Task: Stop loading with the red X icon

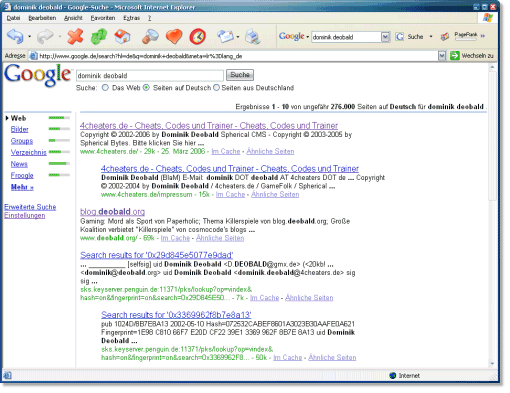Action: (x=75, y=36)
